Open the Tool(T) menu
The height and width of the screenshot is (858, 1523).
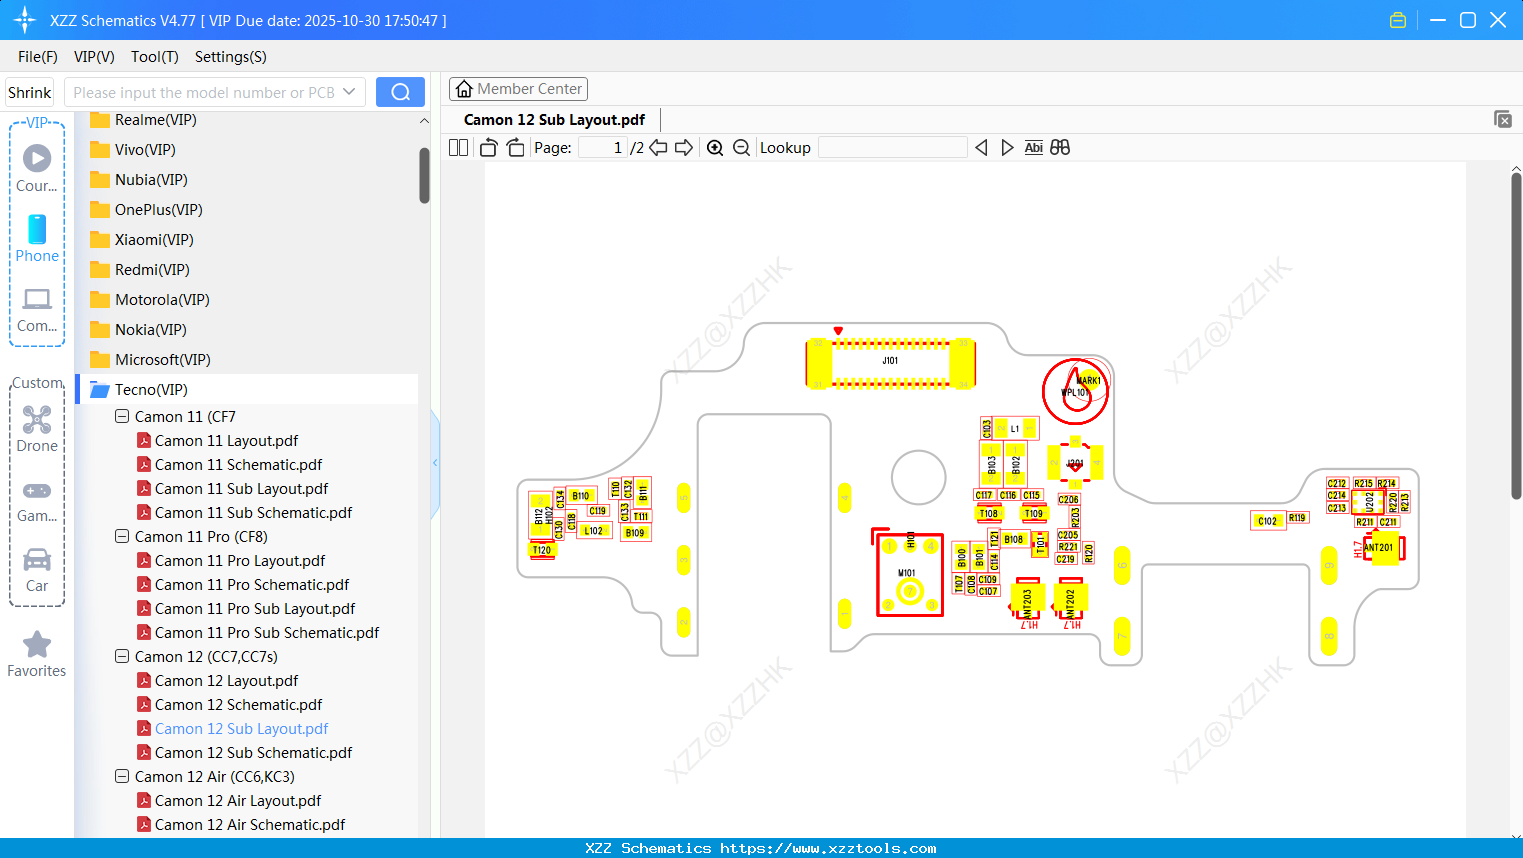click(x=155, y=57)
